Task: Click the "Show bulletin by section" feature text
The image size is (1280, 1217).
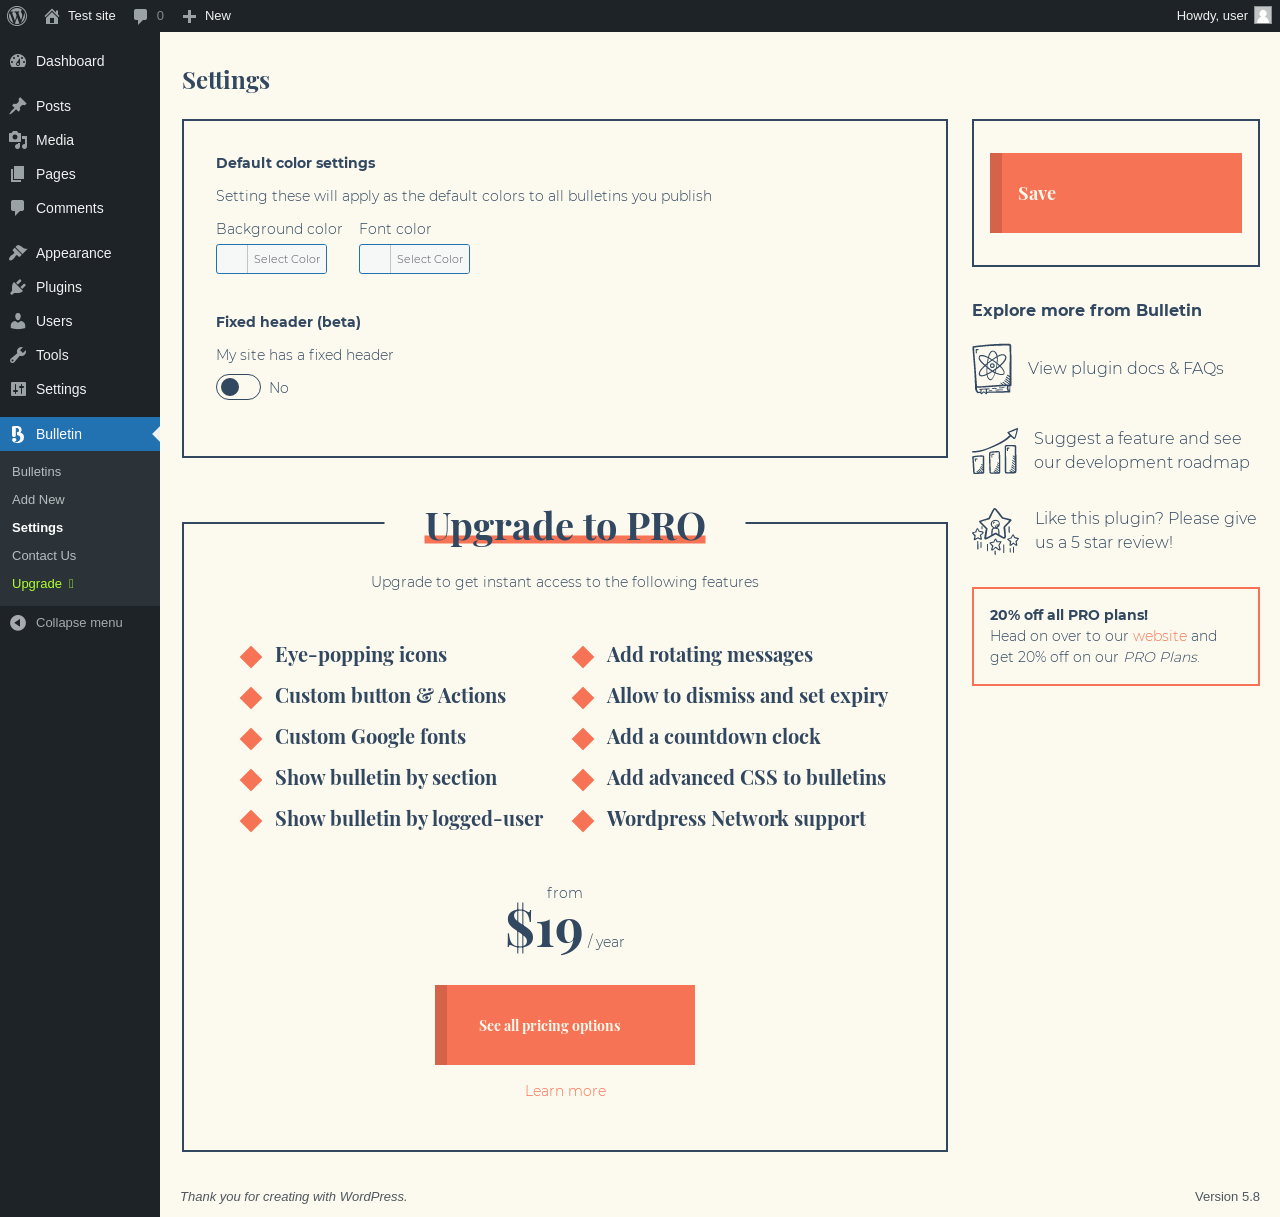Action: 386,778
